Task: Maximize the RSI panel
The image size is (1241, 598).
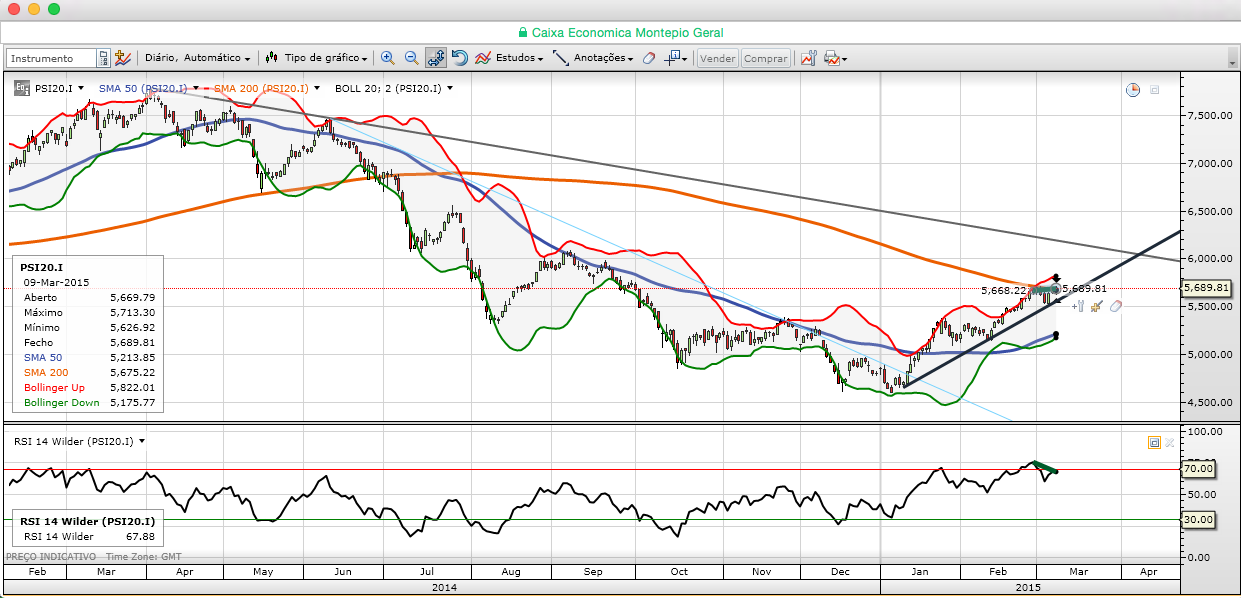Action: tap(1153, 441)
